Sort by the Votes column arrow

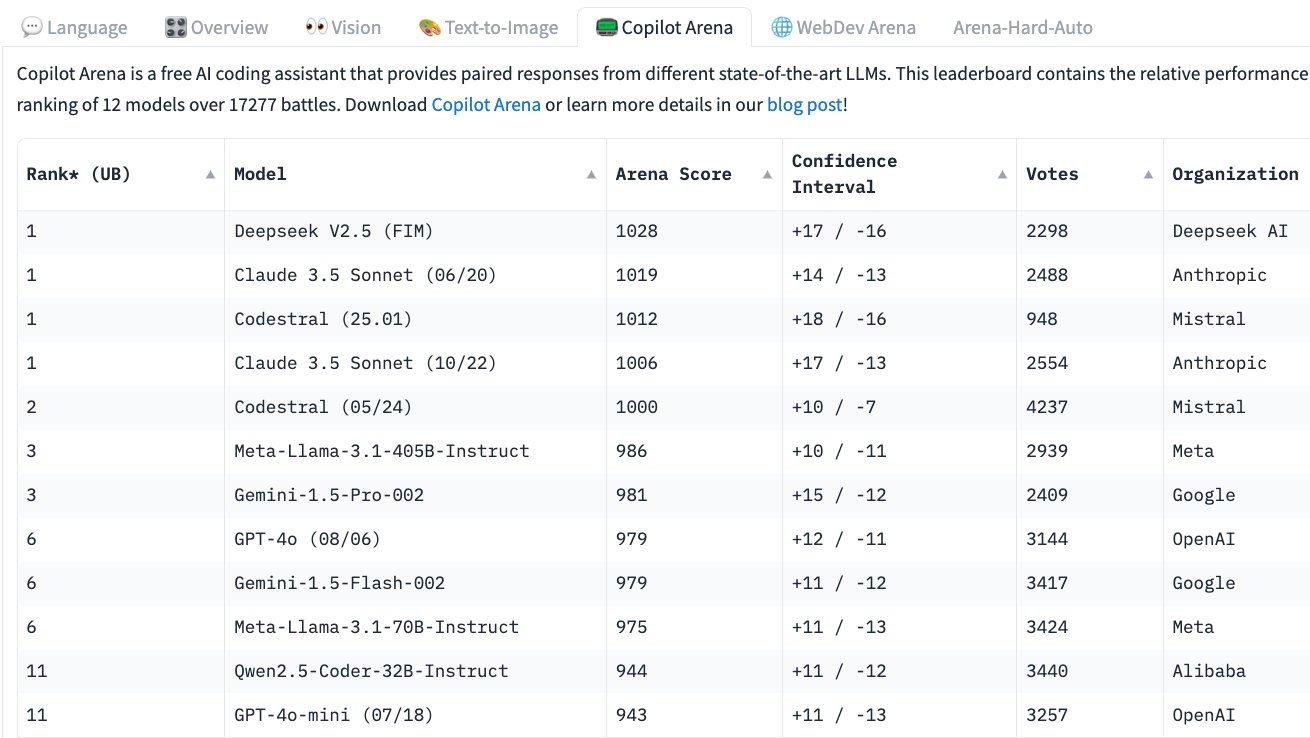tap(1149, 174)
